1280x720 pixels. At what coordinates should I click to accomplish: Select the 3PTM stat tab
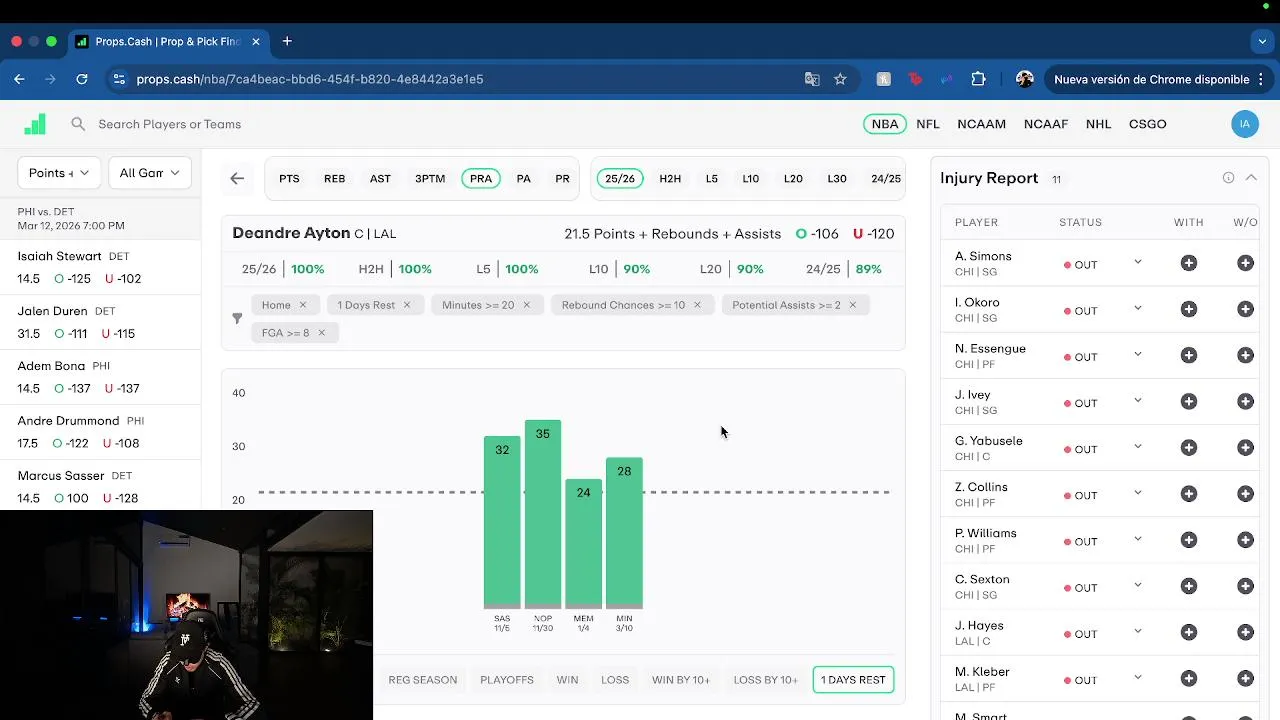point(430,179)
